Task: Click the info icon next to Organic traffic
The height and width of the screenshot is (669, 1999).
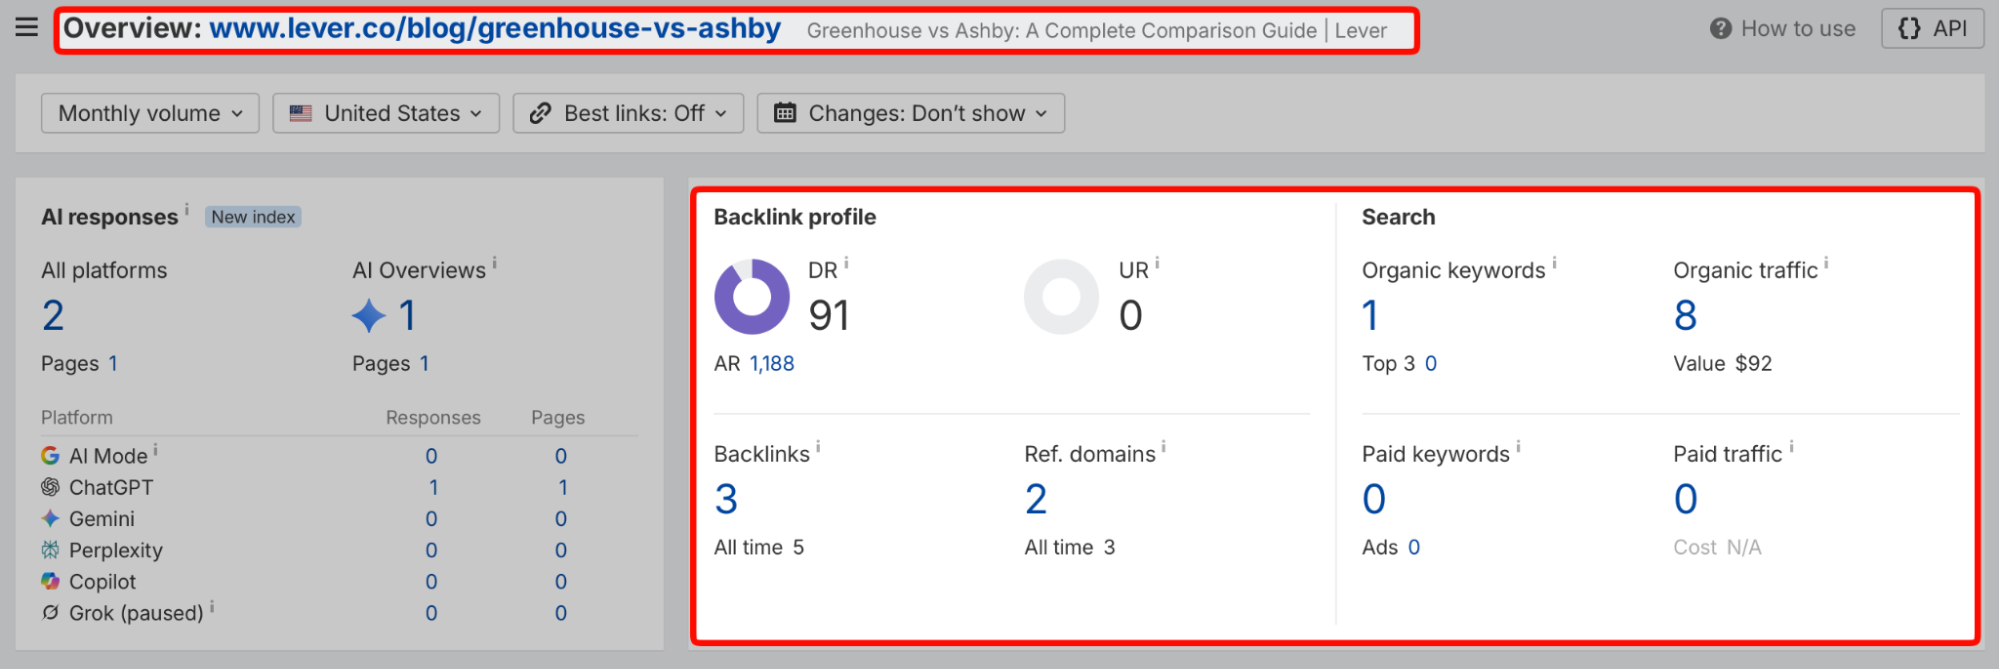Action: click(1826, 263)
